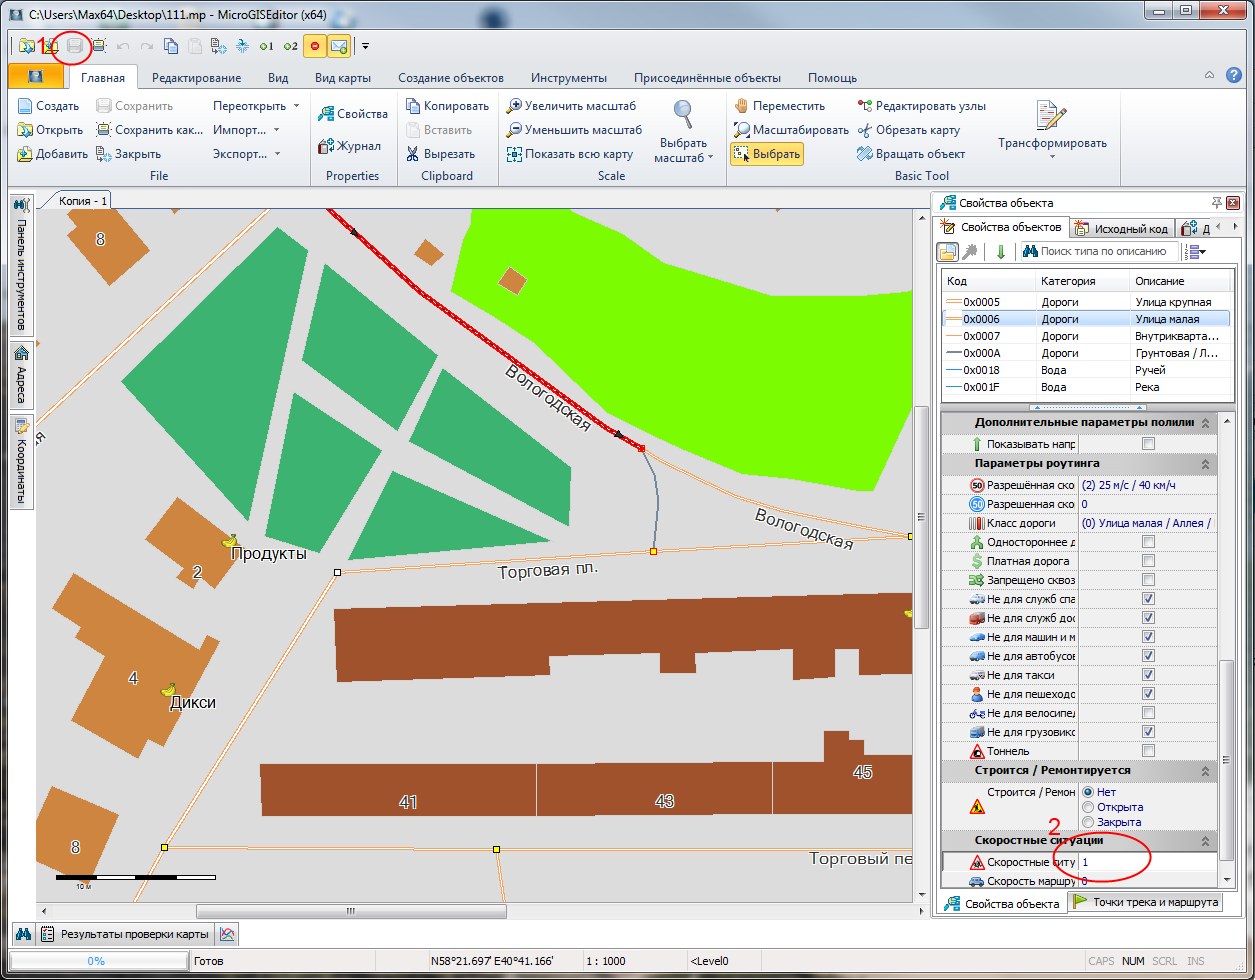The image size is (1255, 980).
Task: Click Zoom in magnifier icon
Action: tap(571, 106)
